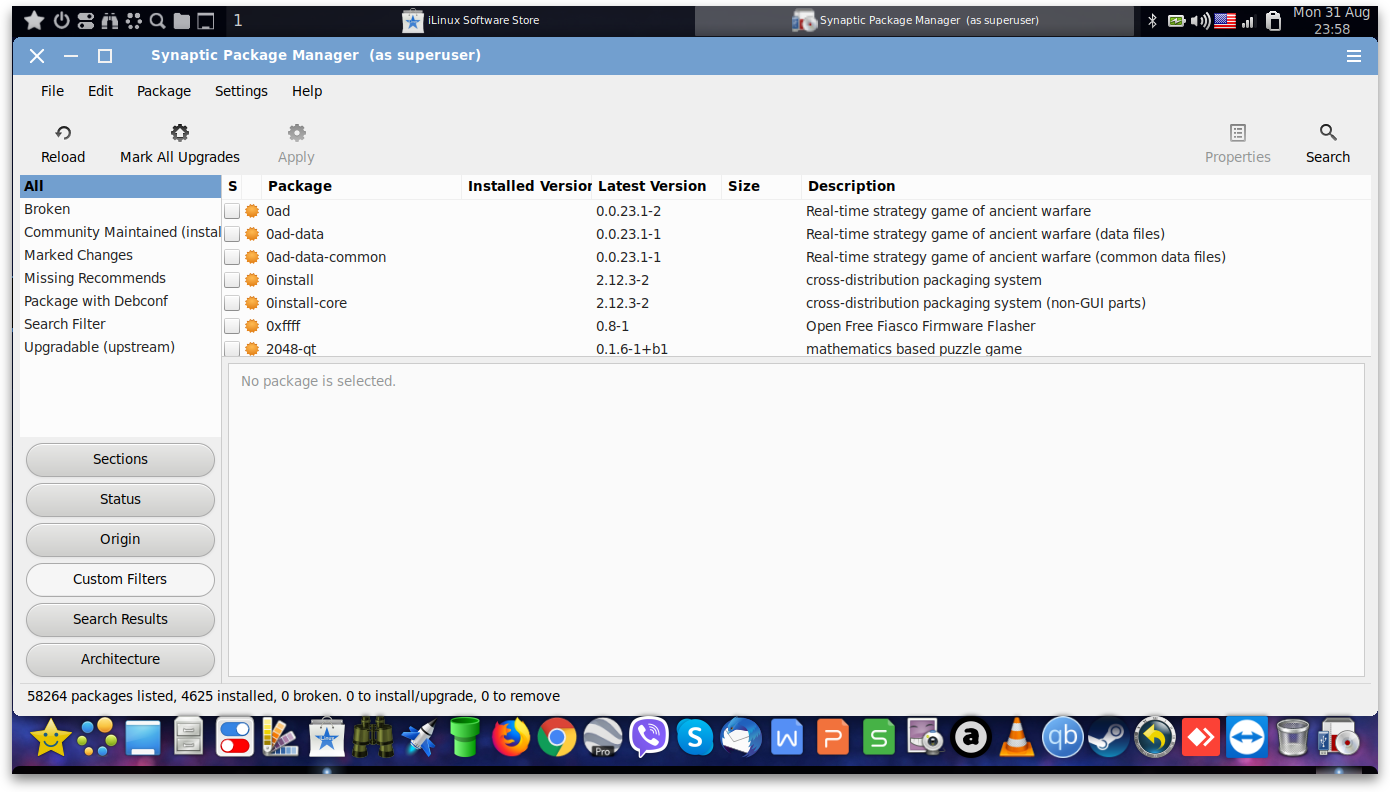
Task: Sort by the Description column header
Action: point(1086,186)
